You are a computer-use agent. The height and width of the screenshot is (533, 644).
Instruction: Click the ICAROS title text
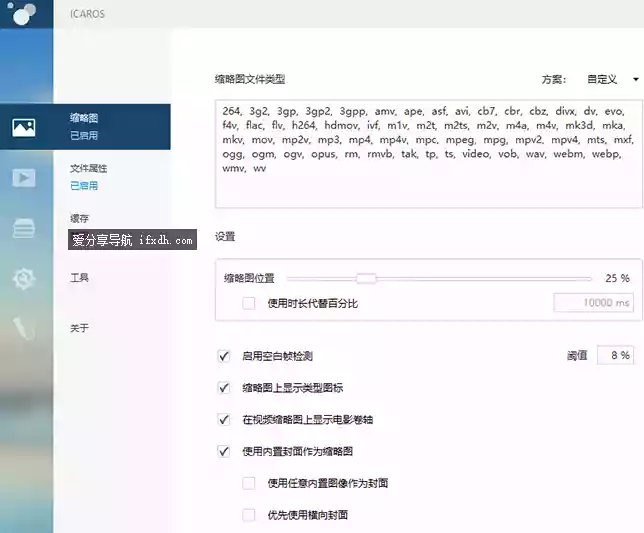coord(87,14)
